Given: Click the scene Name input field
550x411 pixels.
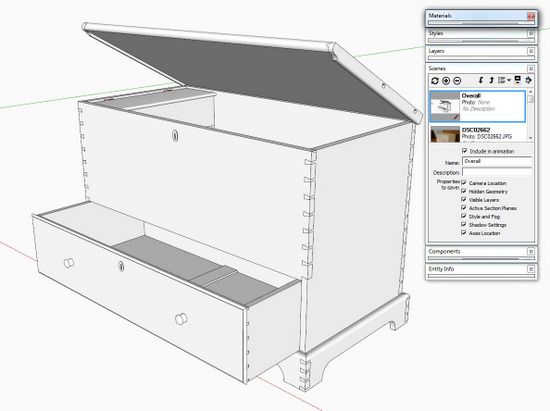Looking at the screenshot, I should tap(497, 161).
